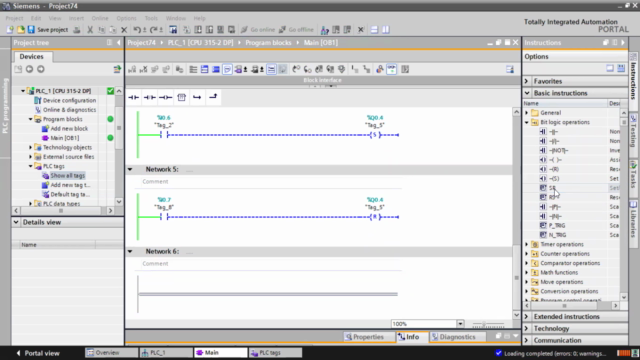Click the Go offline icon
Screen dimensions: 640x360
tap(282, 30)
